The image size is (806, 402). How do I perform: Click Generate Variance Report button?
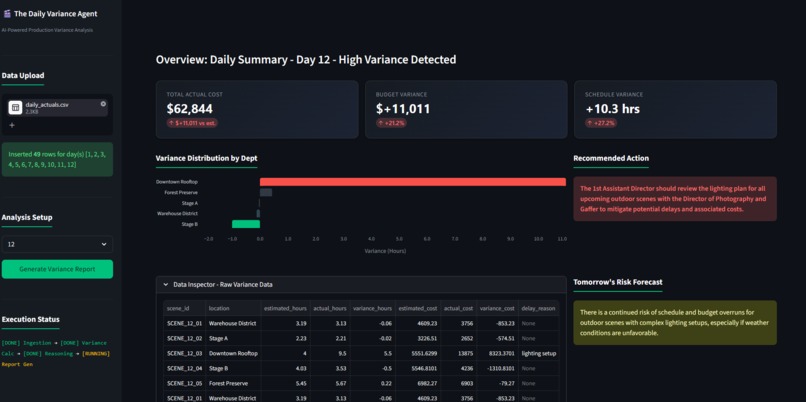pyautogui.click(x=57, y=269)
